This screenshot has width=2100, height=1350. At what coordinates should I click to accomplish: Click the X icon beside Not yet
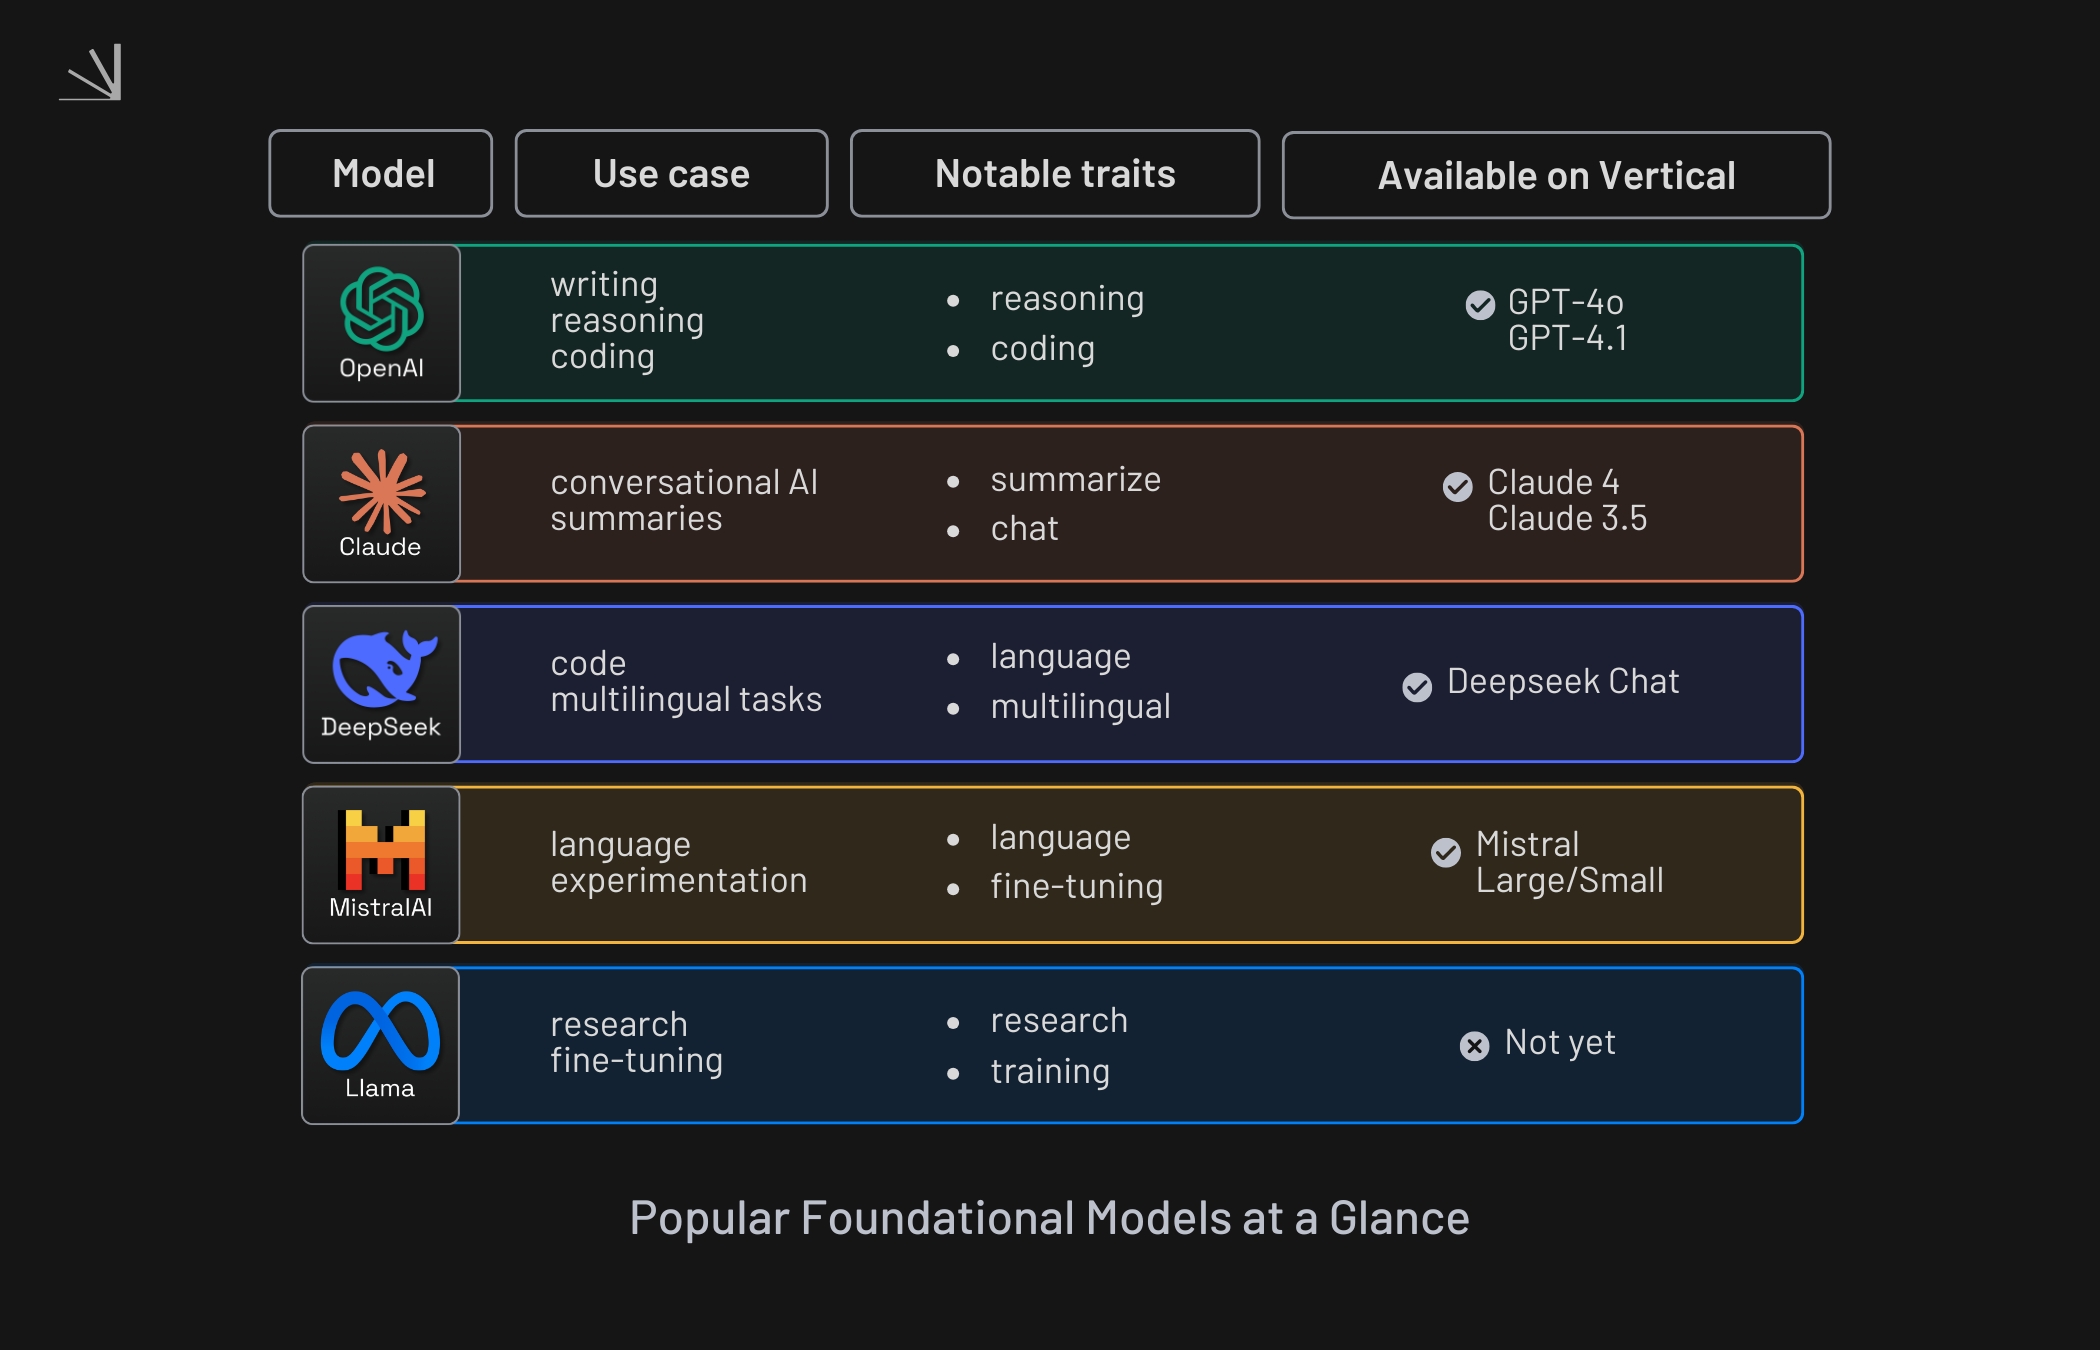[x=1474, y=1046]
